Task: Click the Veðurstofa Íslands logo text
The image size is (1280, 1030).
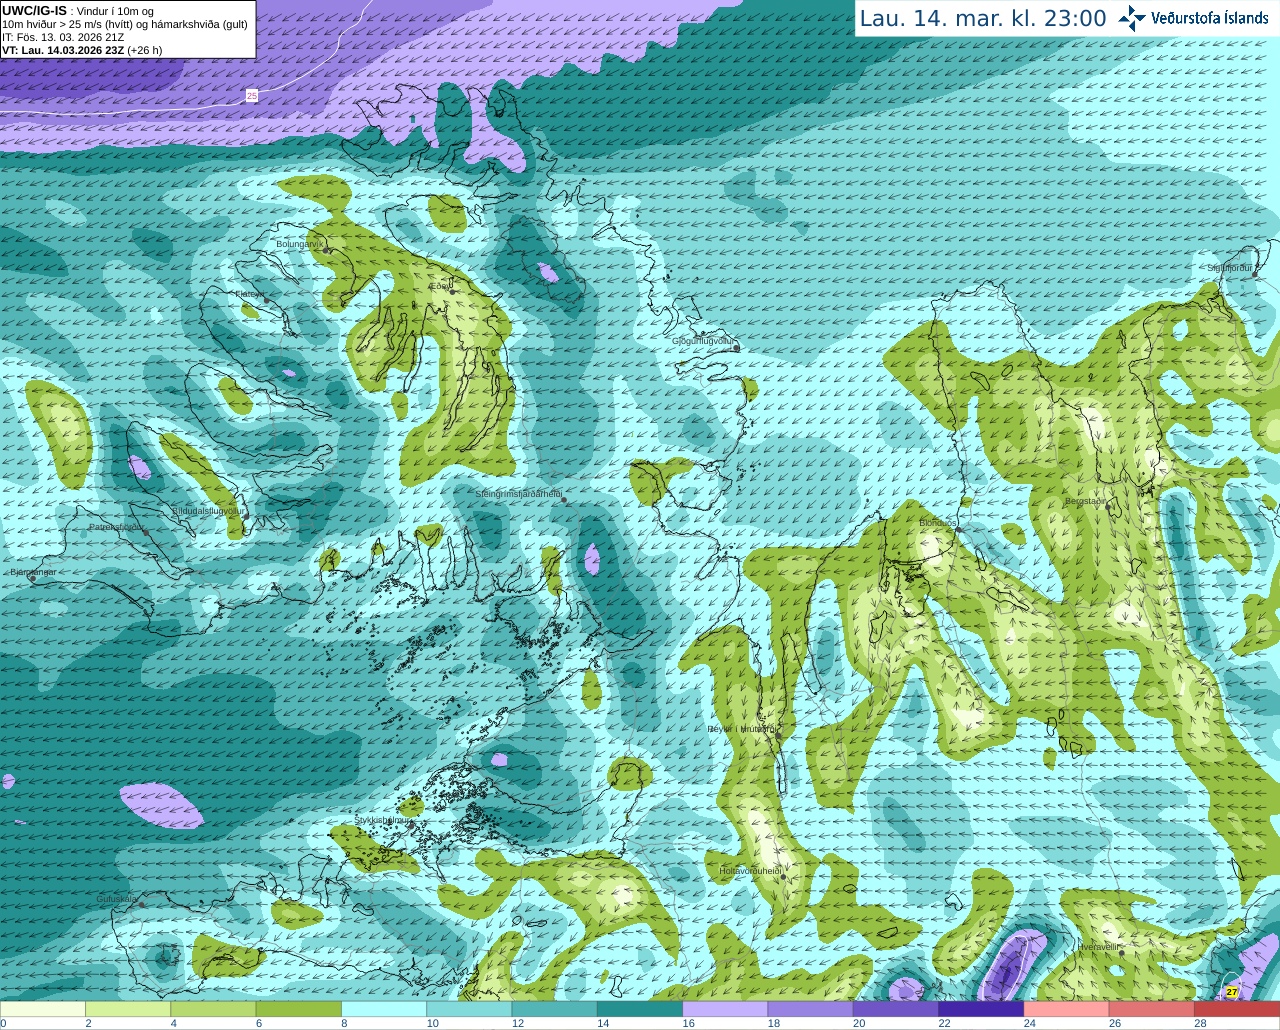Action: pyautogui.click(x=1210, y=18)
